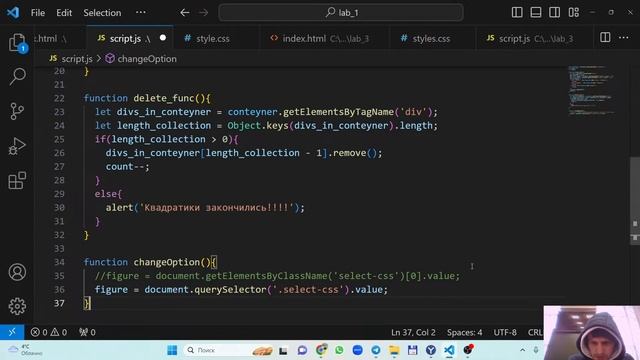Open Telegram from the taskbar
This screenshot has height=360, width=640.
376,350
